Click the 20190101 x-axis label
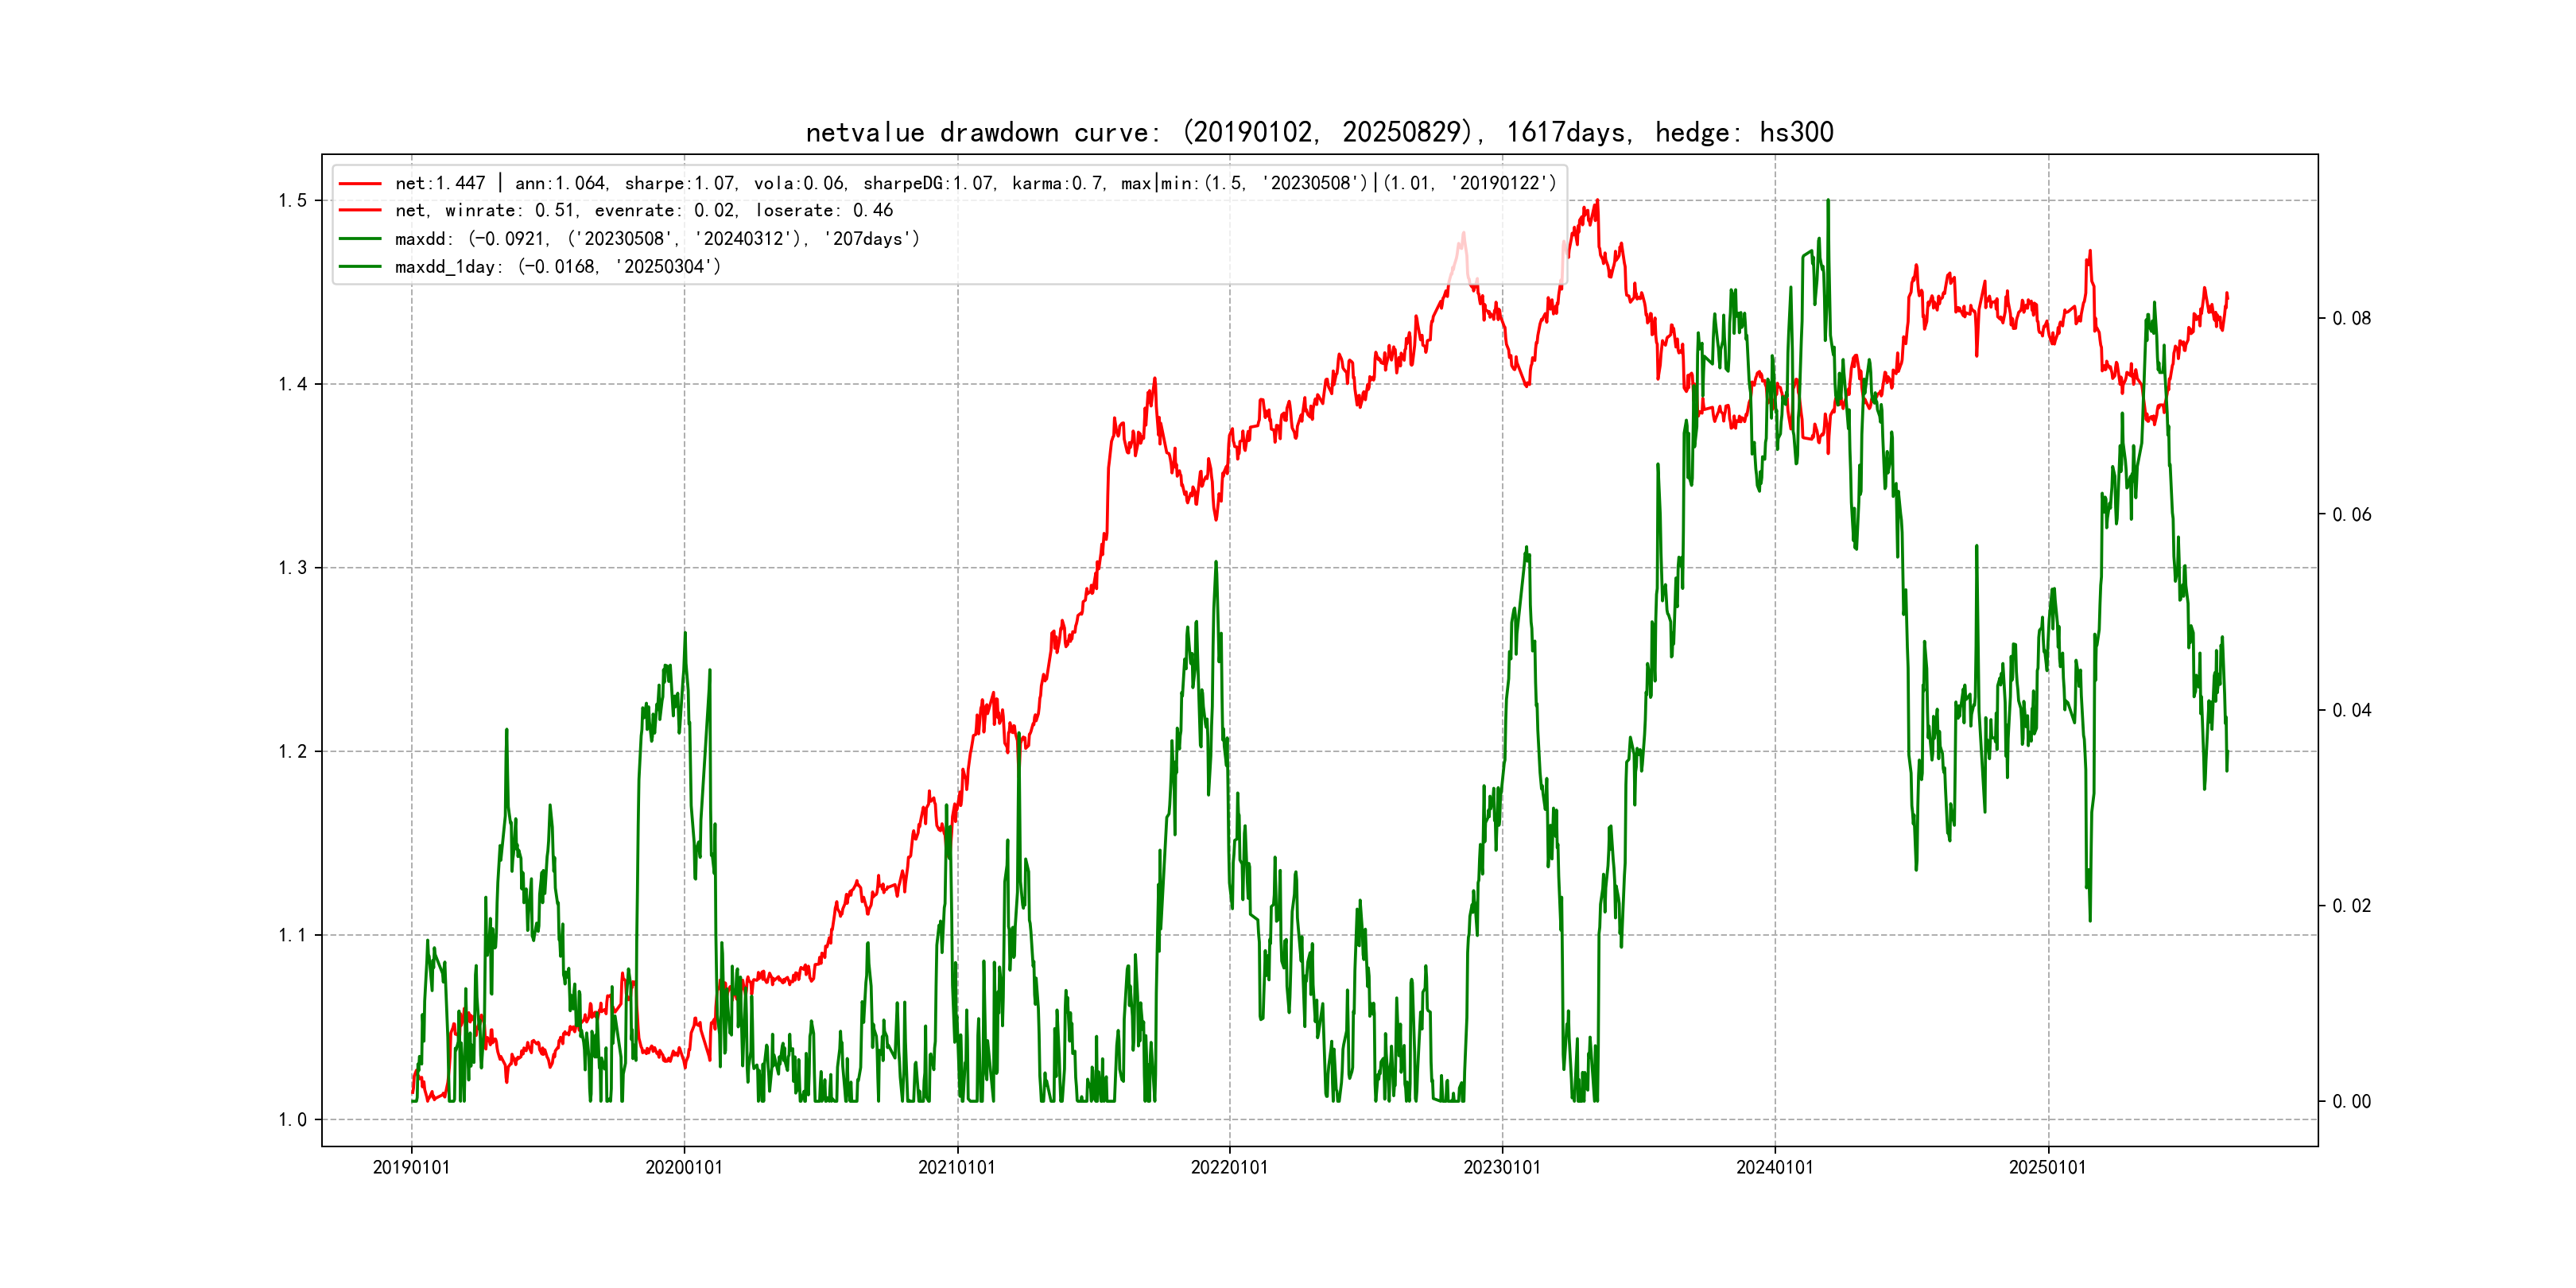Image resolution: width=2576 pixels, height=1288 pixels. click(411, 1168)
